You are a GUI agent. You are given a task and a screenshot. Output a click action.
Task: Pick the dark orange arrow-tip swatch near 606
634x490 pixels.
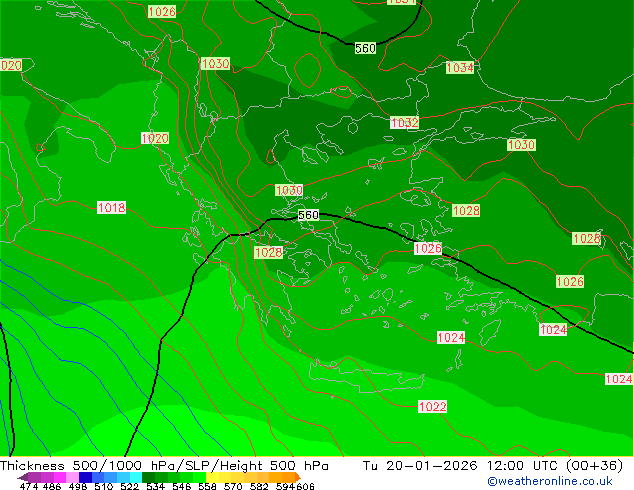pyautogui.click(x=298, y=477)
